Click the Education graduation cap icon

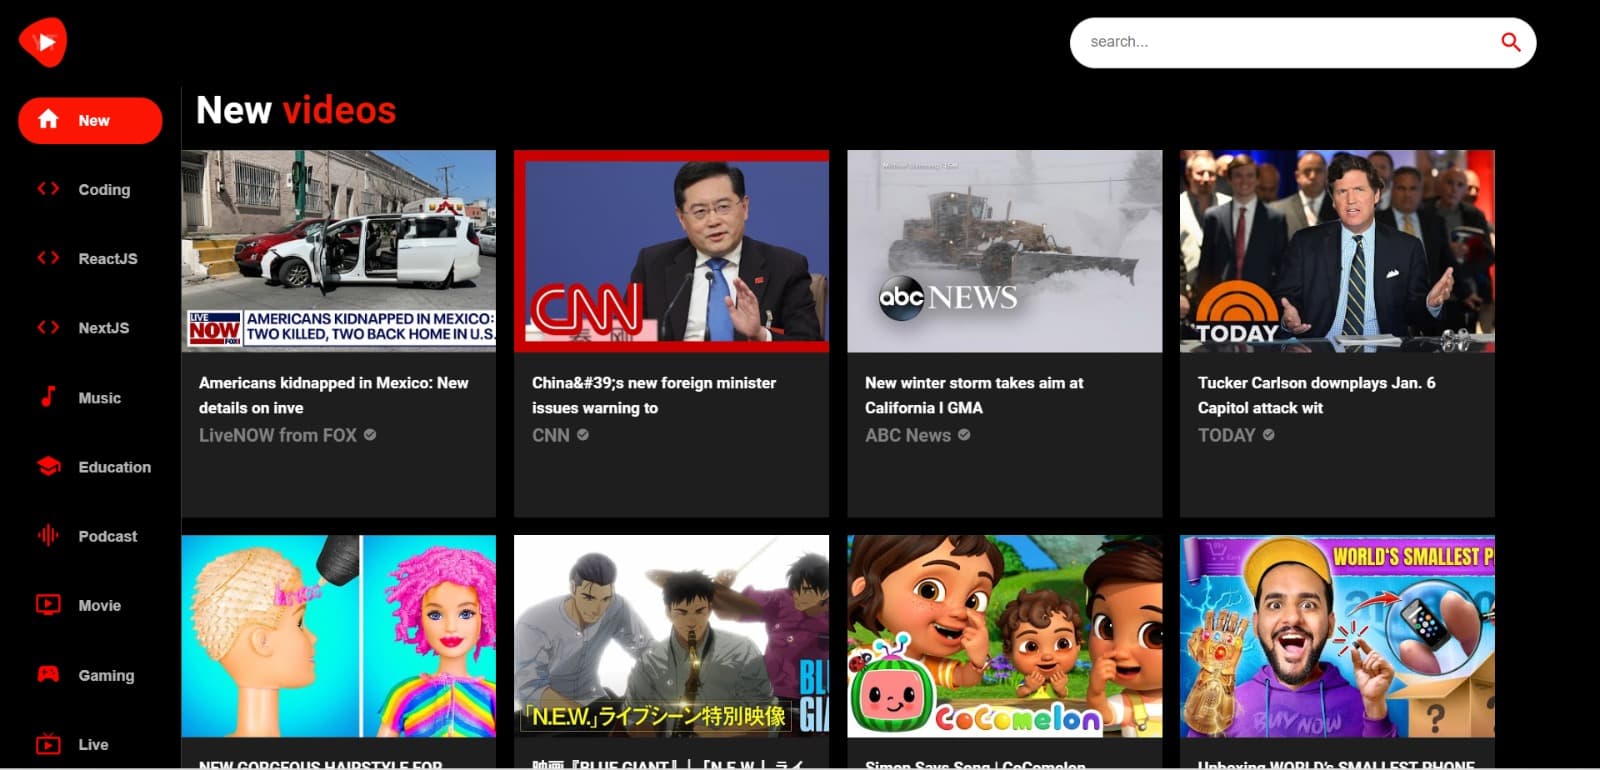click(x=48, y=466)
